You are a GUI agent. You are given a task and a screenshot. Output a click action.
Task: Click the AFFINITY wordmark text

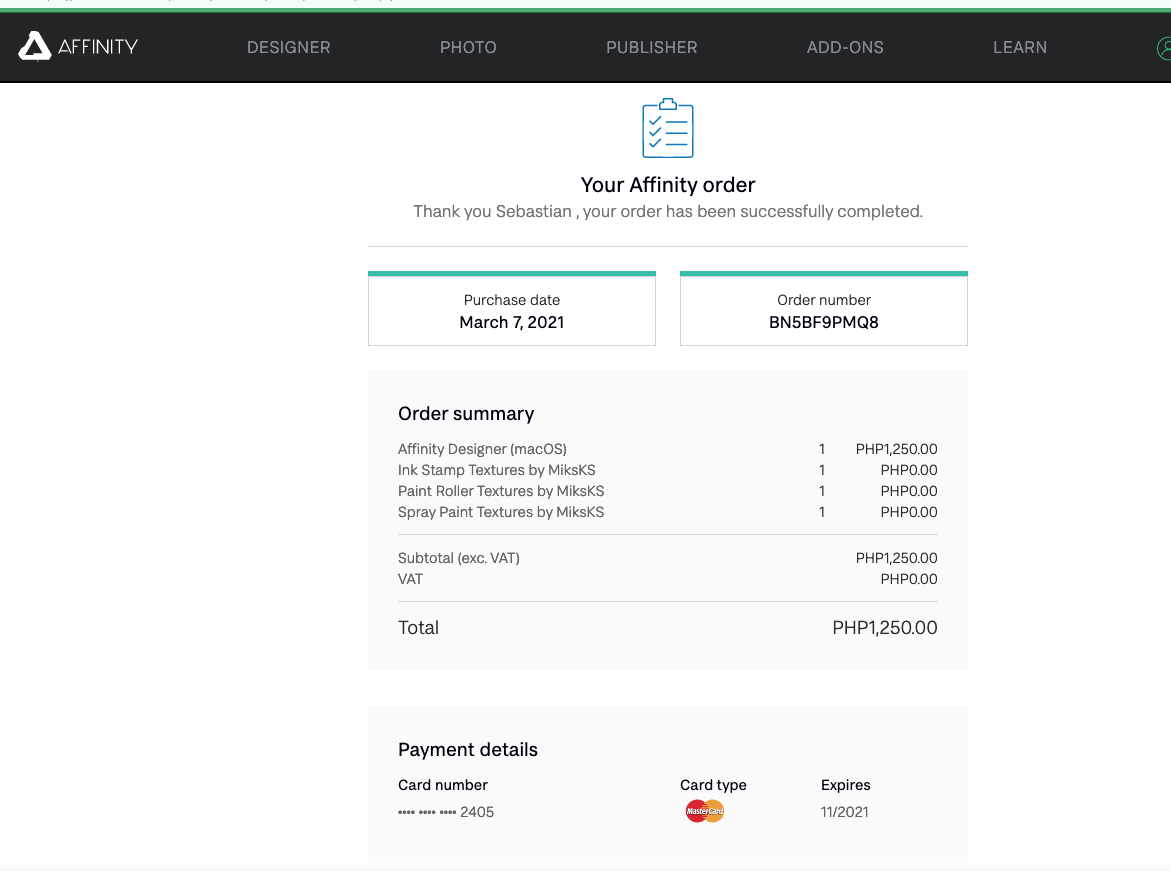[x=98, y=47]
